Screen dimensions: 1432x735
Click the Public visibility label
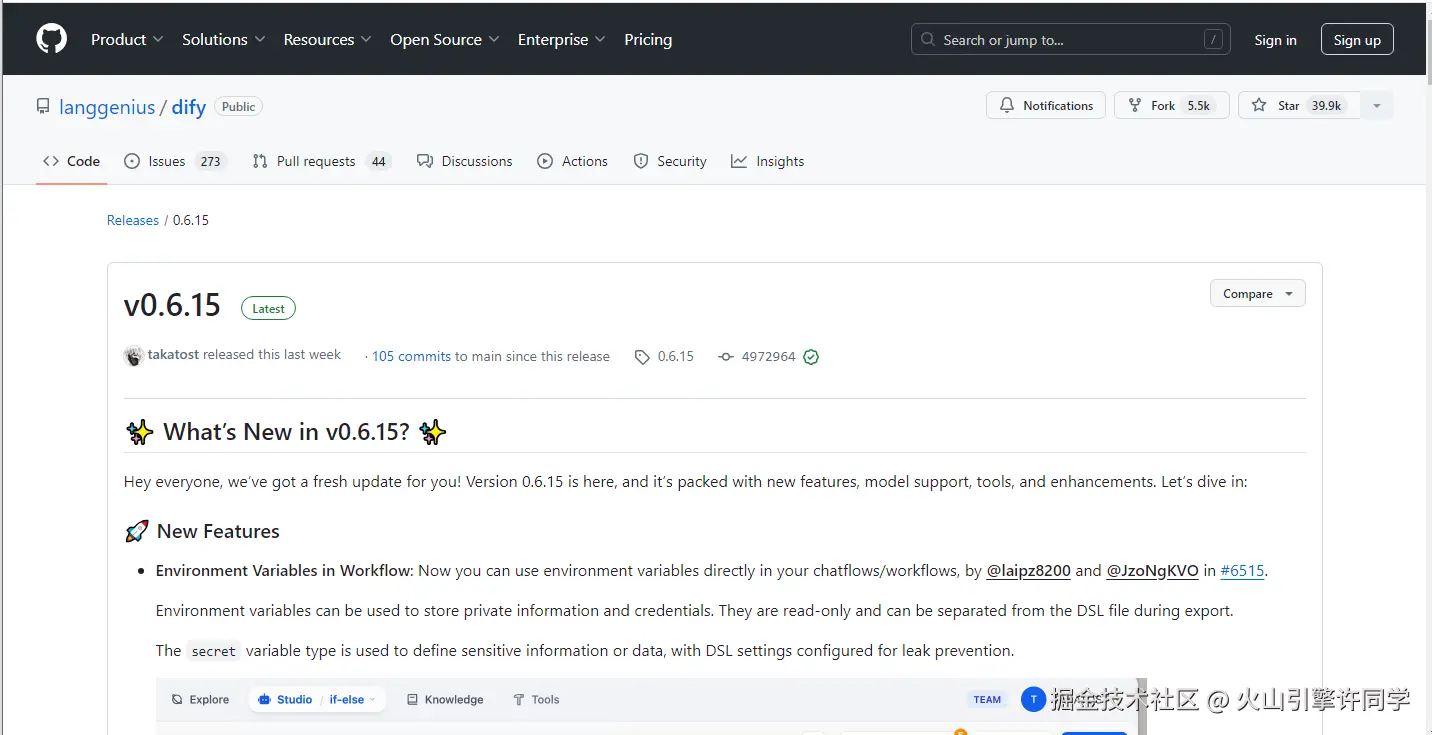click(x=239, y=107)
